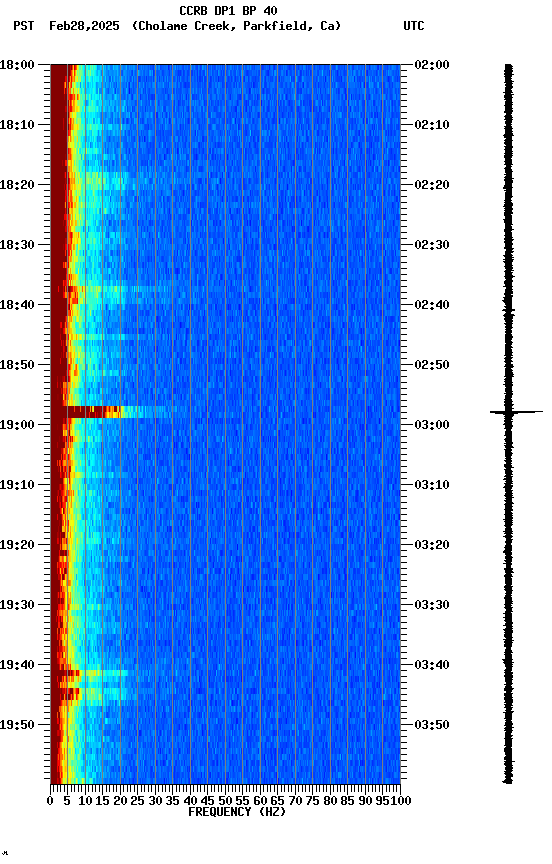
Task: Click the 02:20 UTC time label
Action: [x=432, y=185]
